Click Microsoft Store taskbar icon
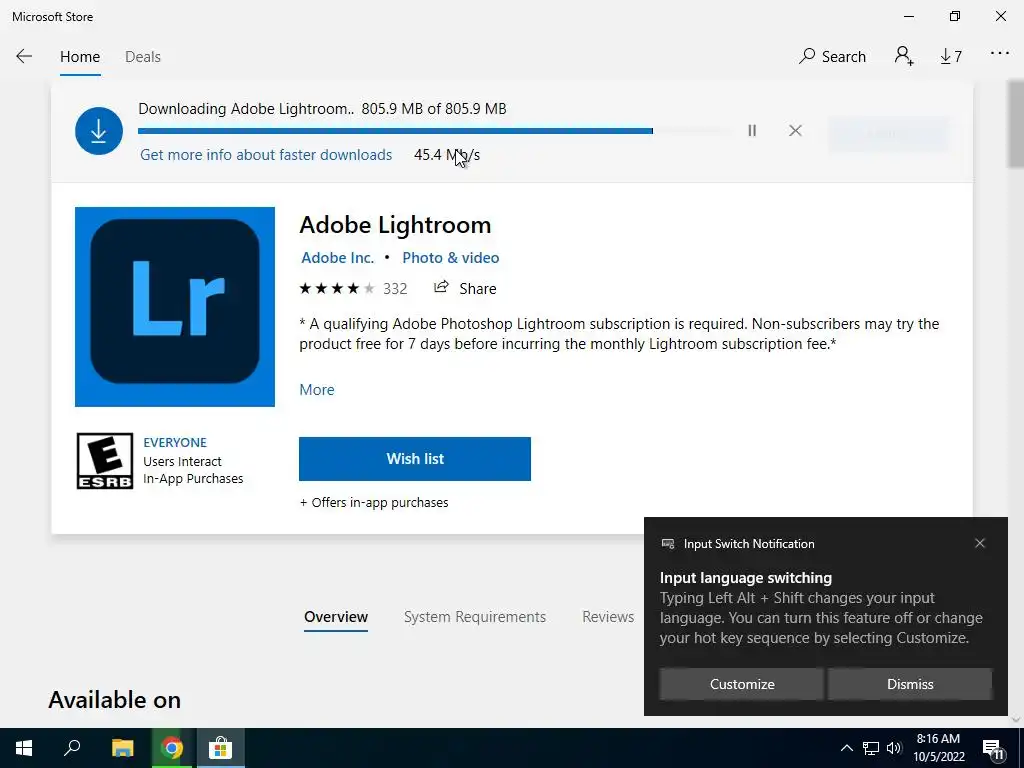 pyautogui.click(x=221, y=748)
